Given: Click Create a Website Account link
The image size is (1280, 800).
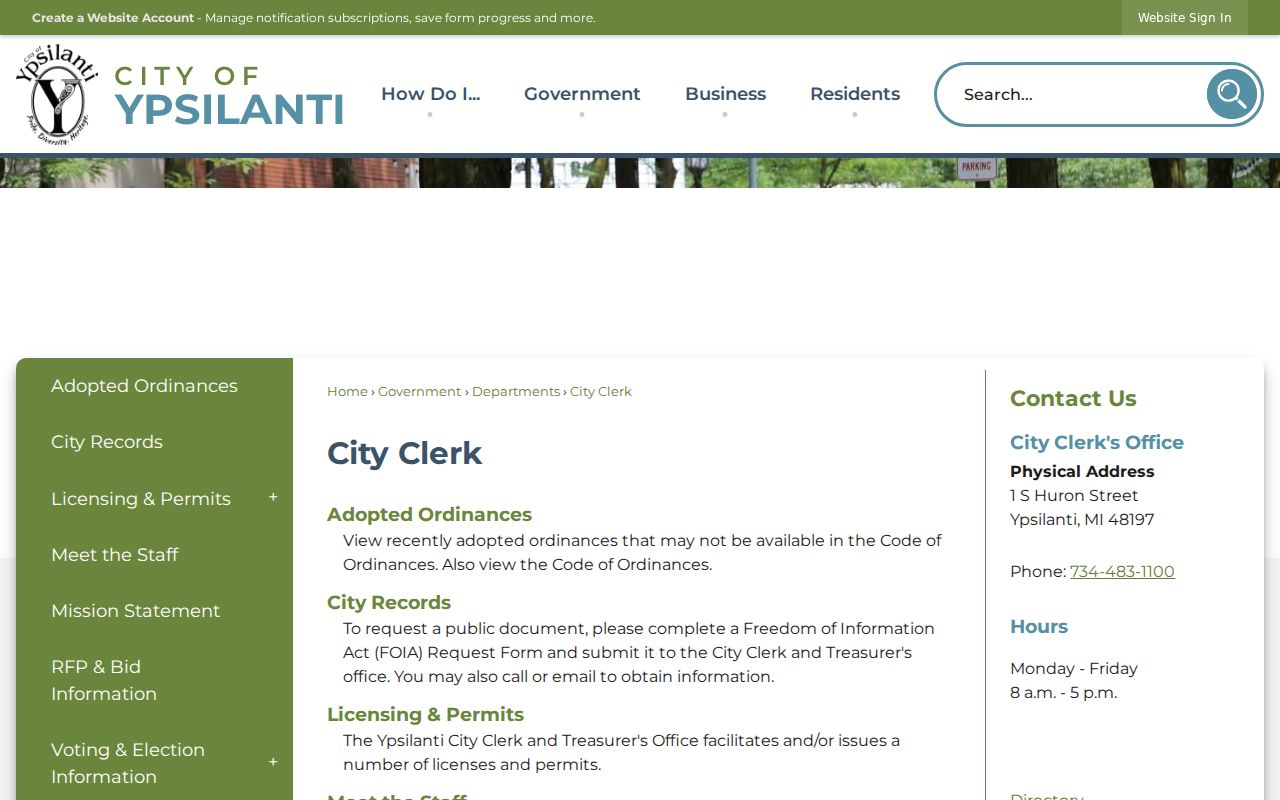Looking at the screenshot, I should tap(113, 18).
